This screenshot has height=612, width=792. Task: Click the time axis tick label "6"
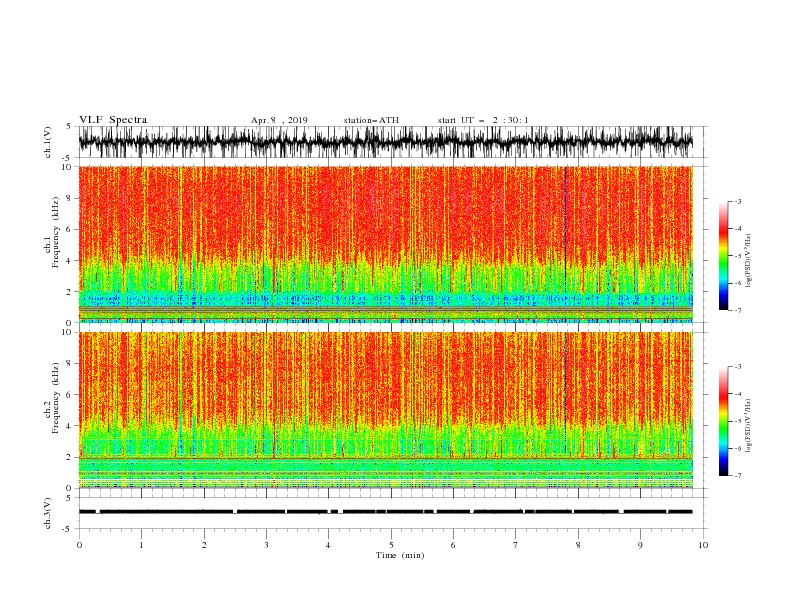click(x=453, y=545)
